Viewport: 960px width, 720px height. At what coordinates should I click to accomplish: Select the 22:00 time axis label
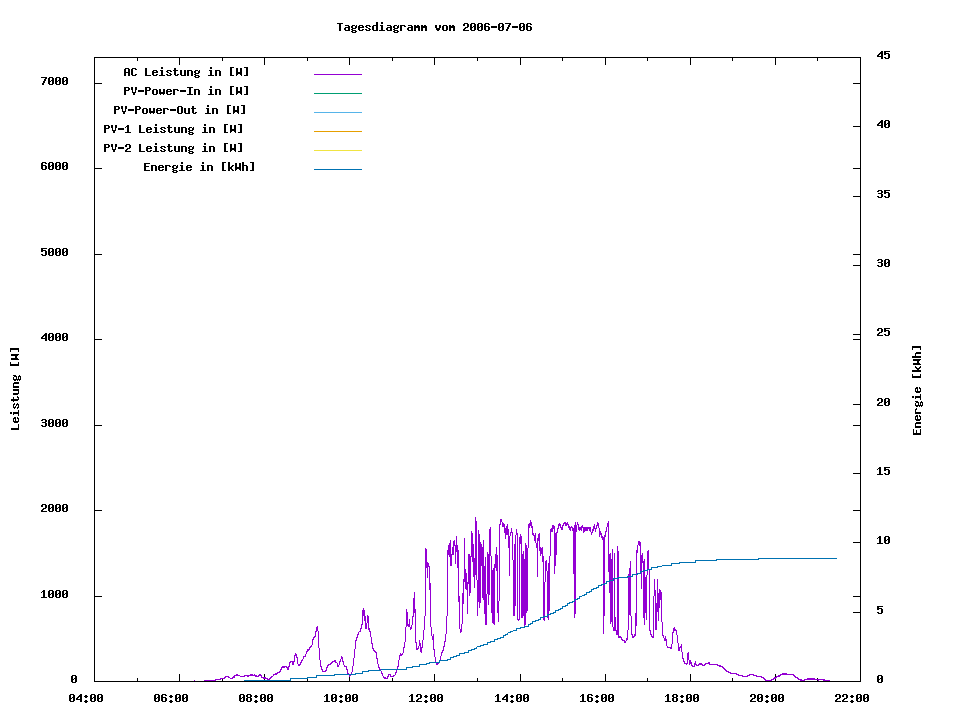coord(852,698)
